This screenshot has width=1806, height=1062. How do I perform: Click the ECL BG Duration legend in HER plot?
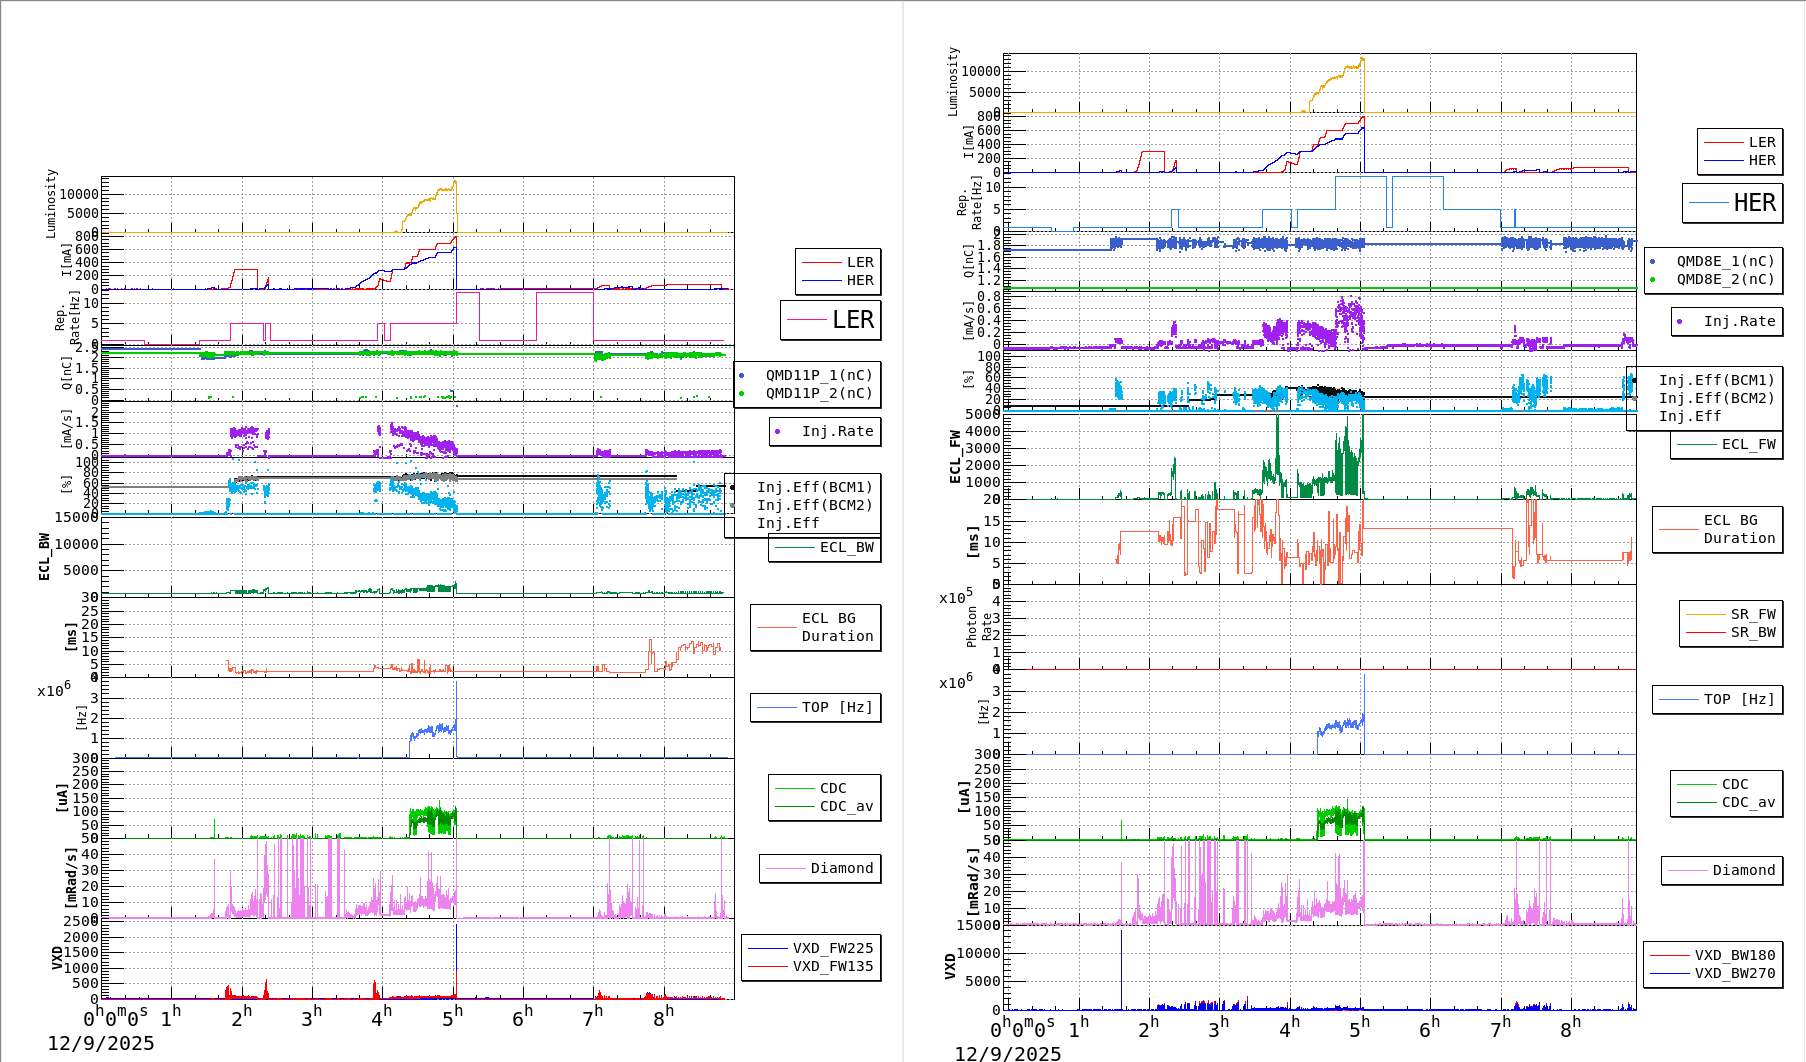pos(1738,529)
